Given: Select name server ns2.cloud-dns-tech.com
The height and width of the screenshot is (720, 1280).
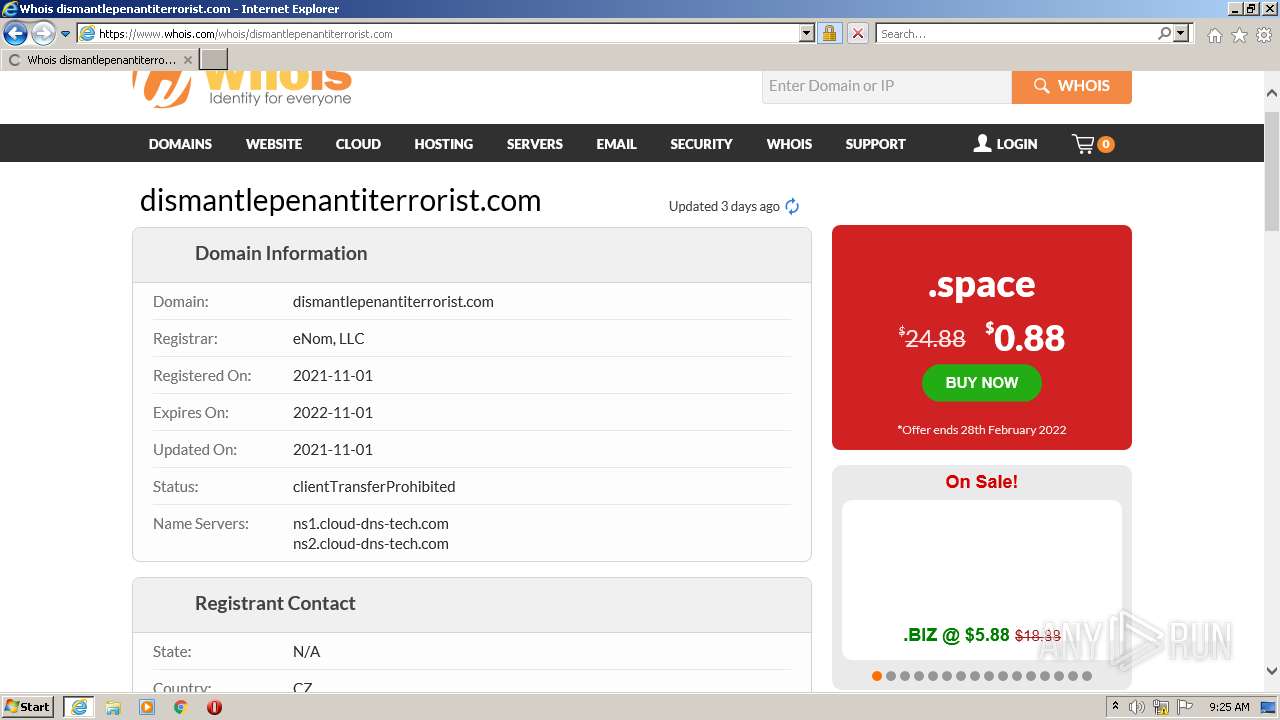Looking at the screenshot, I should pos(371,544).
